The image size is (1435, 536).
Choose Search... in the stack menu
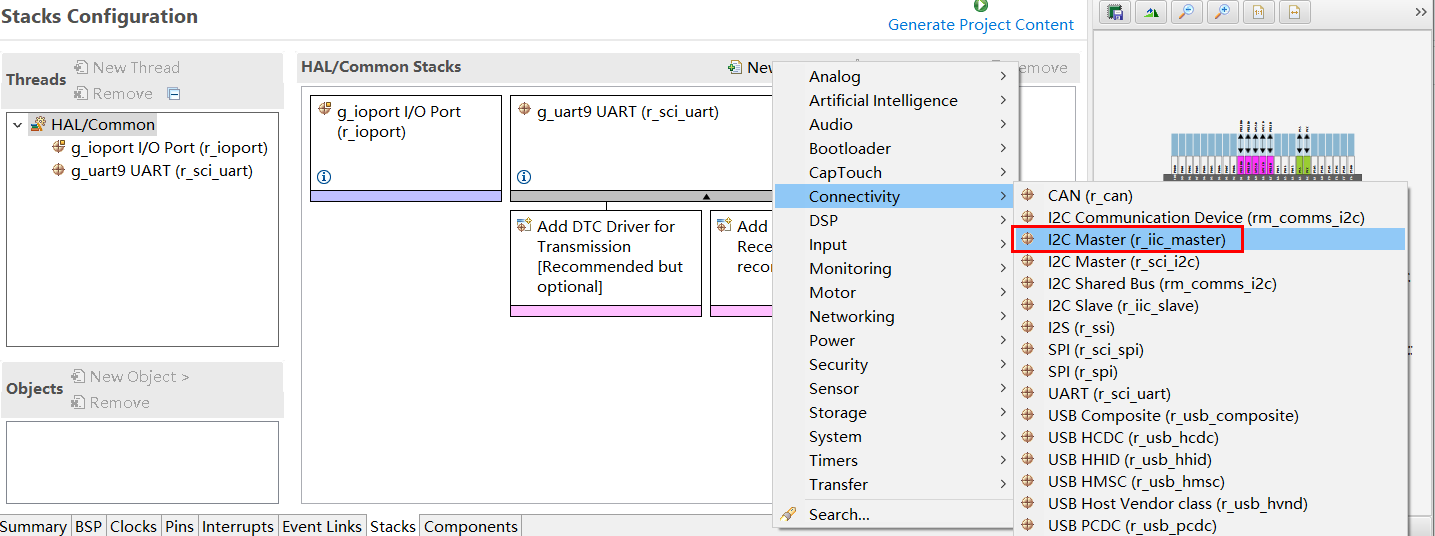tap(896, 514)
